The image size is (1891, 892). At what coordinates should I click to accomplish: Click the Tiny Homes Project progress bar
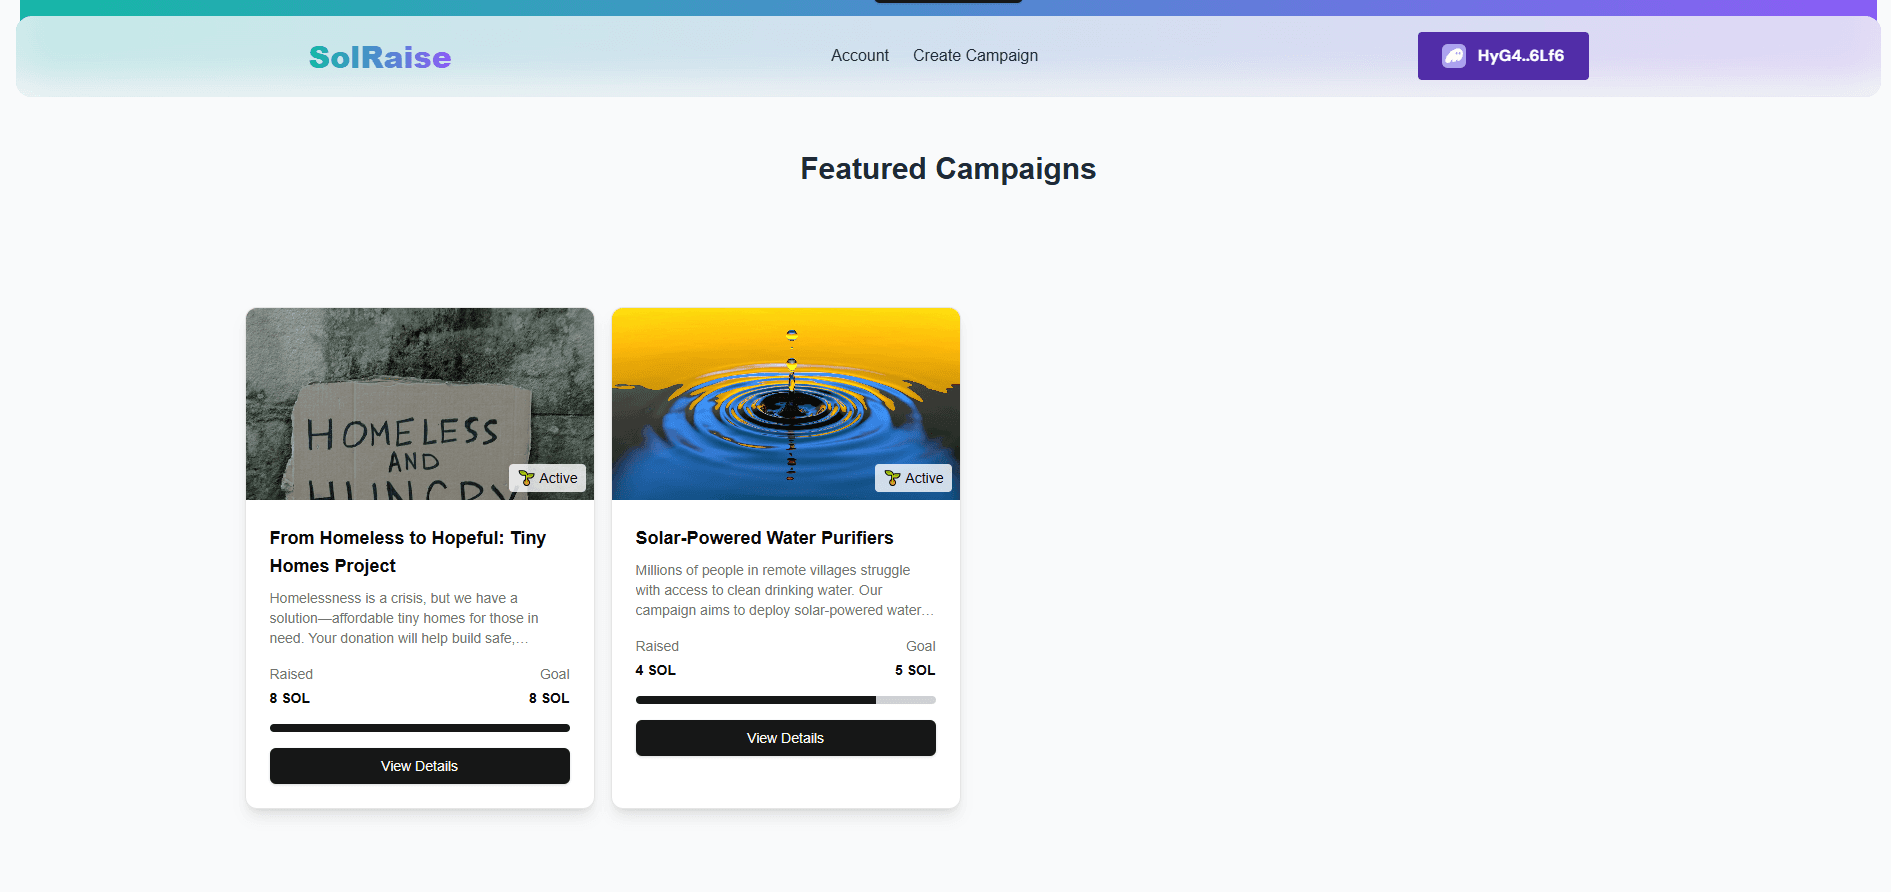(420, 728)
